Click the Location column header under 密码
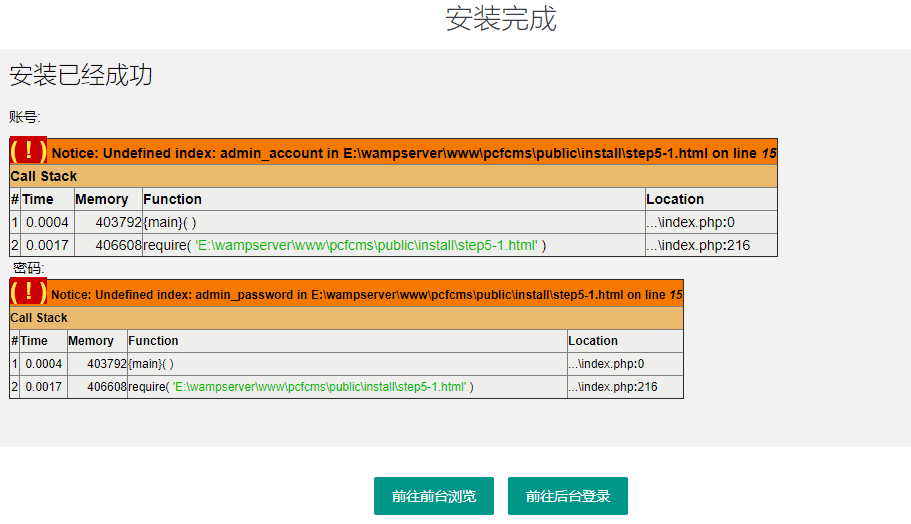The height and width of the screenshot is (524, 911). tap(593, 341)
